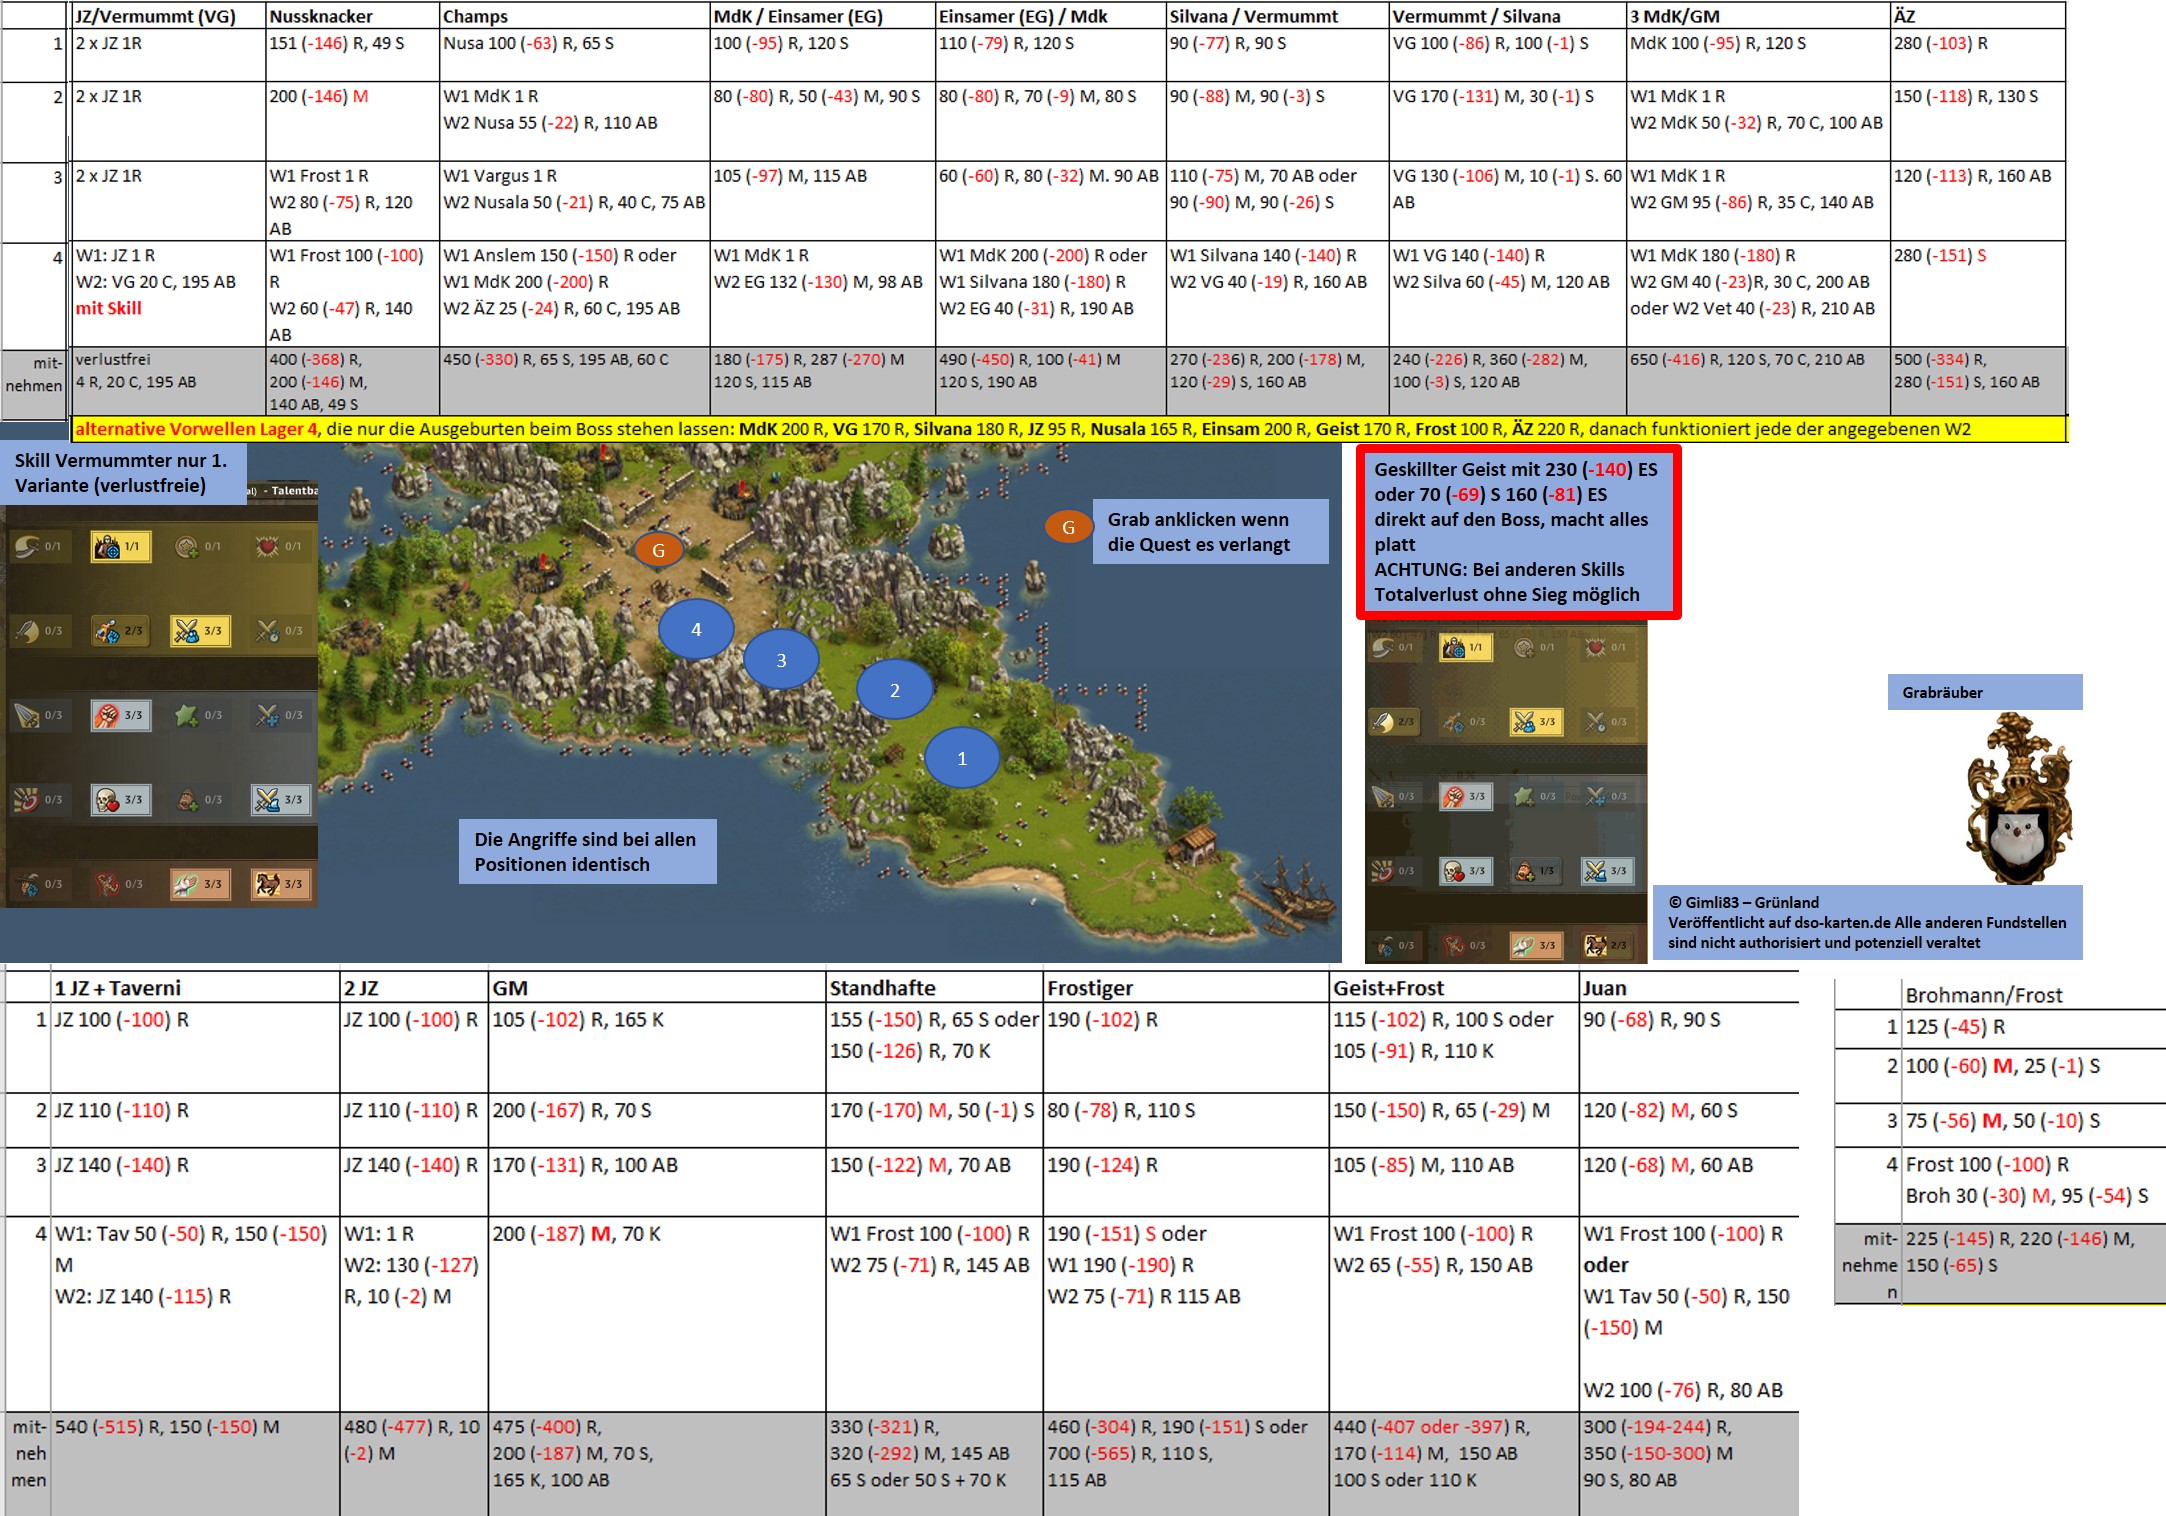
Task: Select the horse skill showing 2/3
Action: click(1606, 945)
